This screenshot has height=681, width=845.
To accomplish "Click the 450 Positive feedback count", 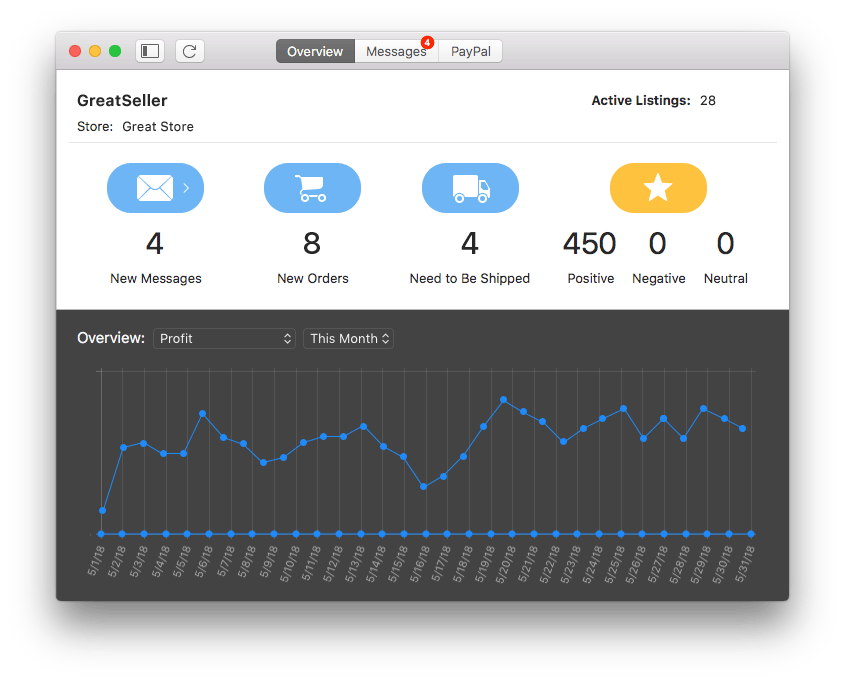I will click(590, 244).
